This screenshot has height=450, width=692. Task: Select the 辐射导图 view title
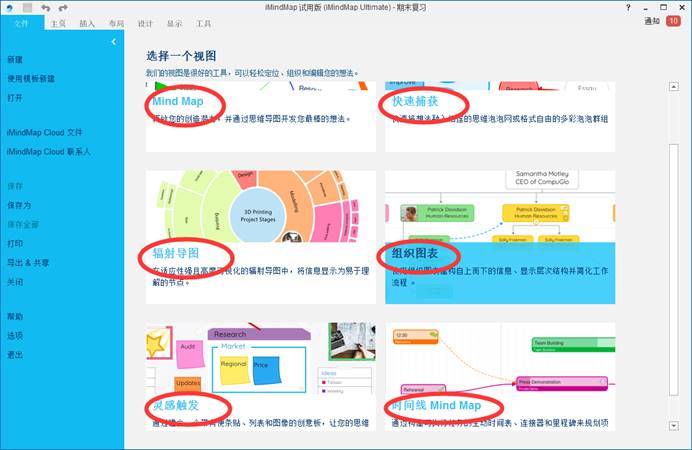pyautogui.click(x=176, y=253)
